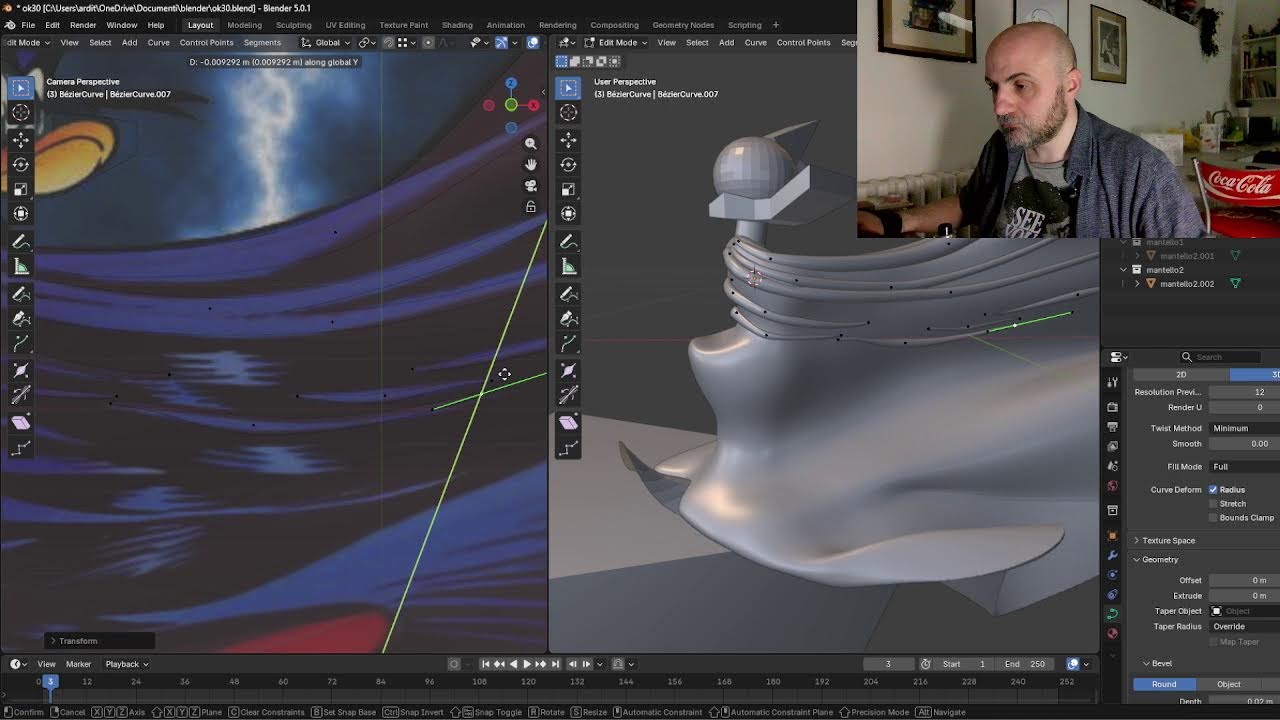The image size is (1280, 720).
Task: Select the Cursor tool in left viewport
Action: point(21,113)
